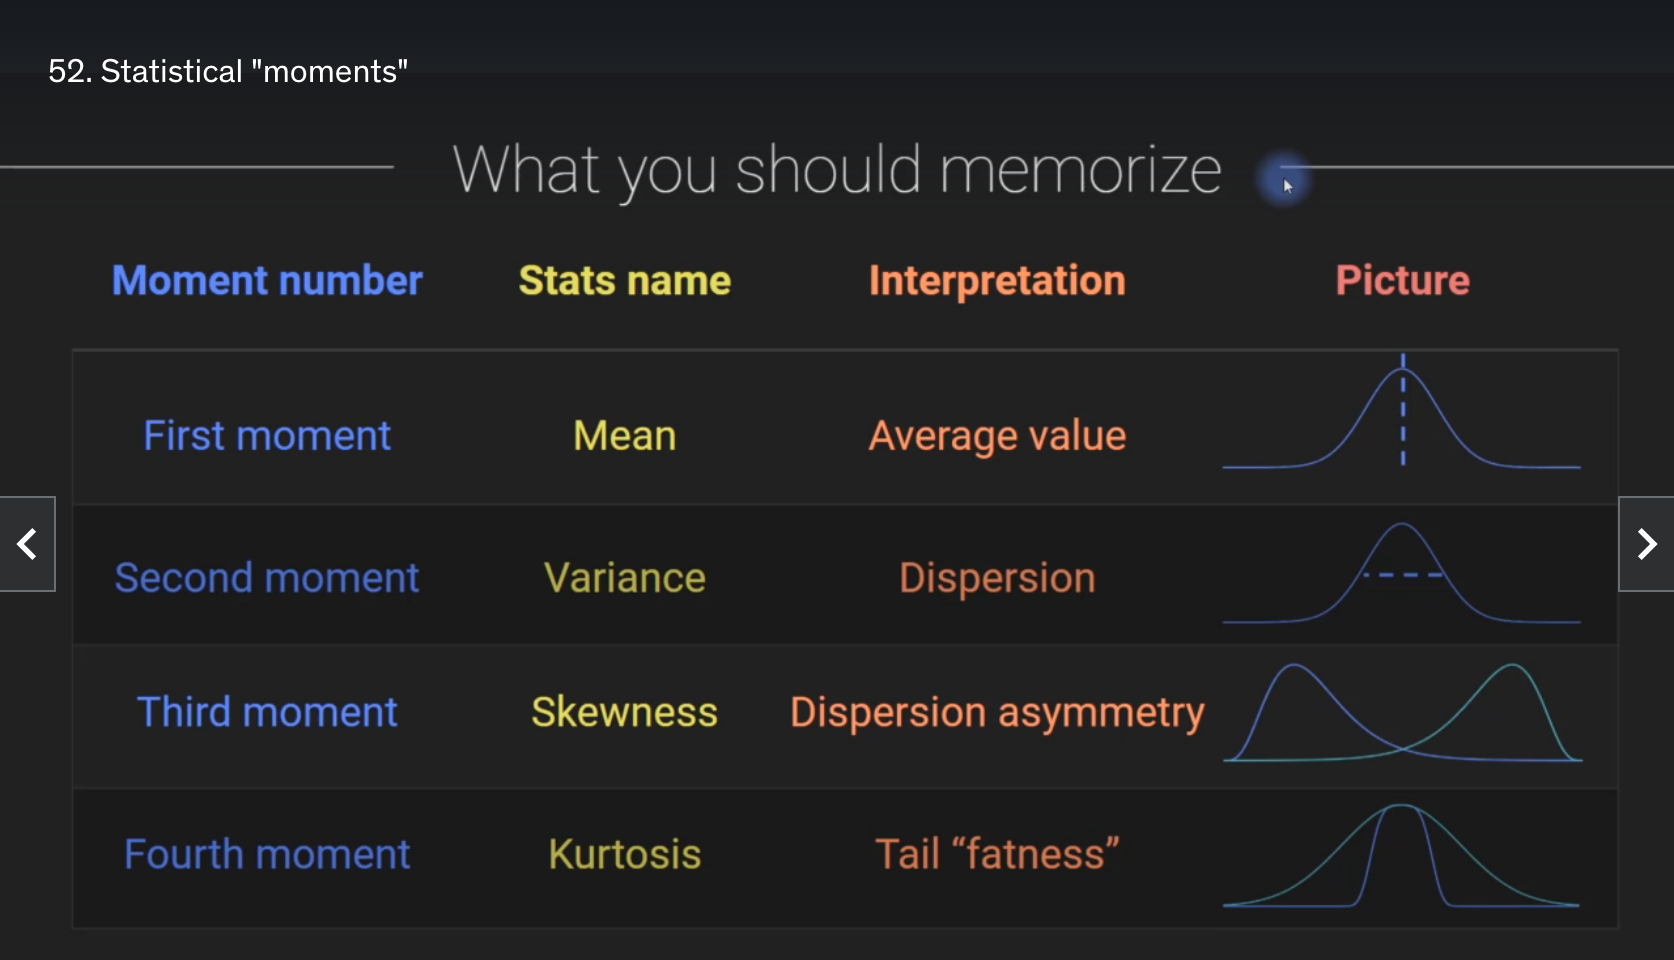The height and width of the screenshot is (960, 1674).
Task: Select the Picture column header
Action: [1403, 281]
